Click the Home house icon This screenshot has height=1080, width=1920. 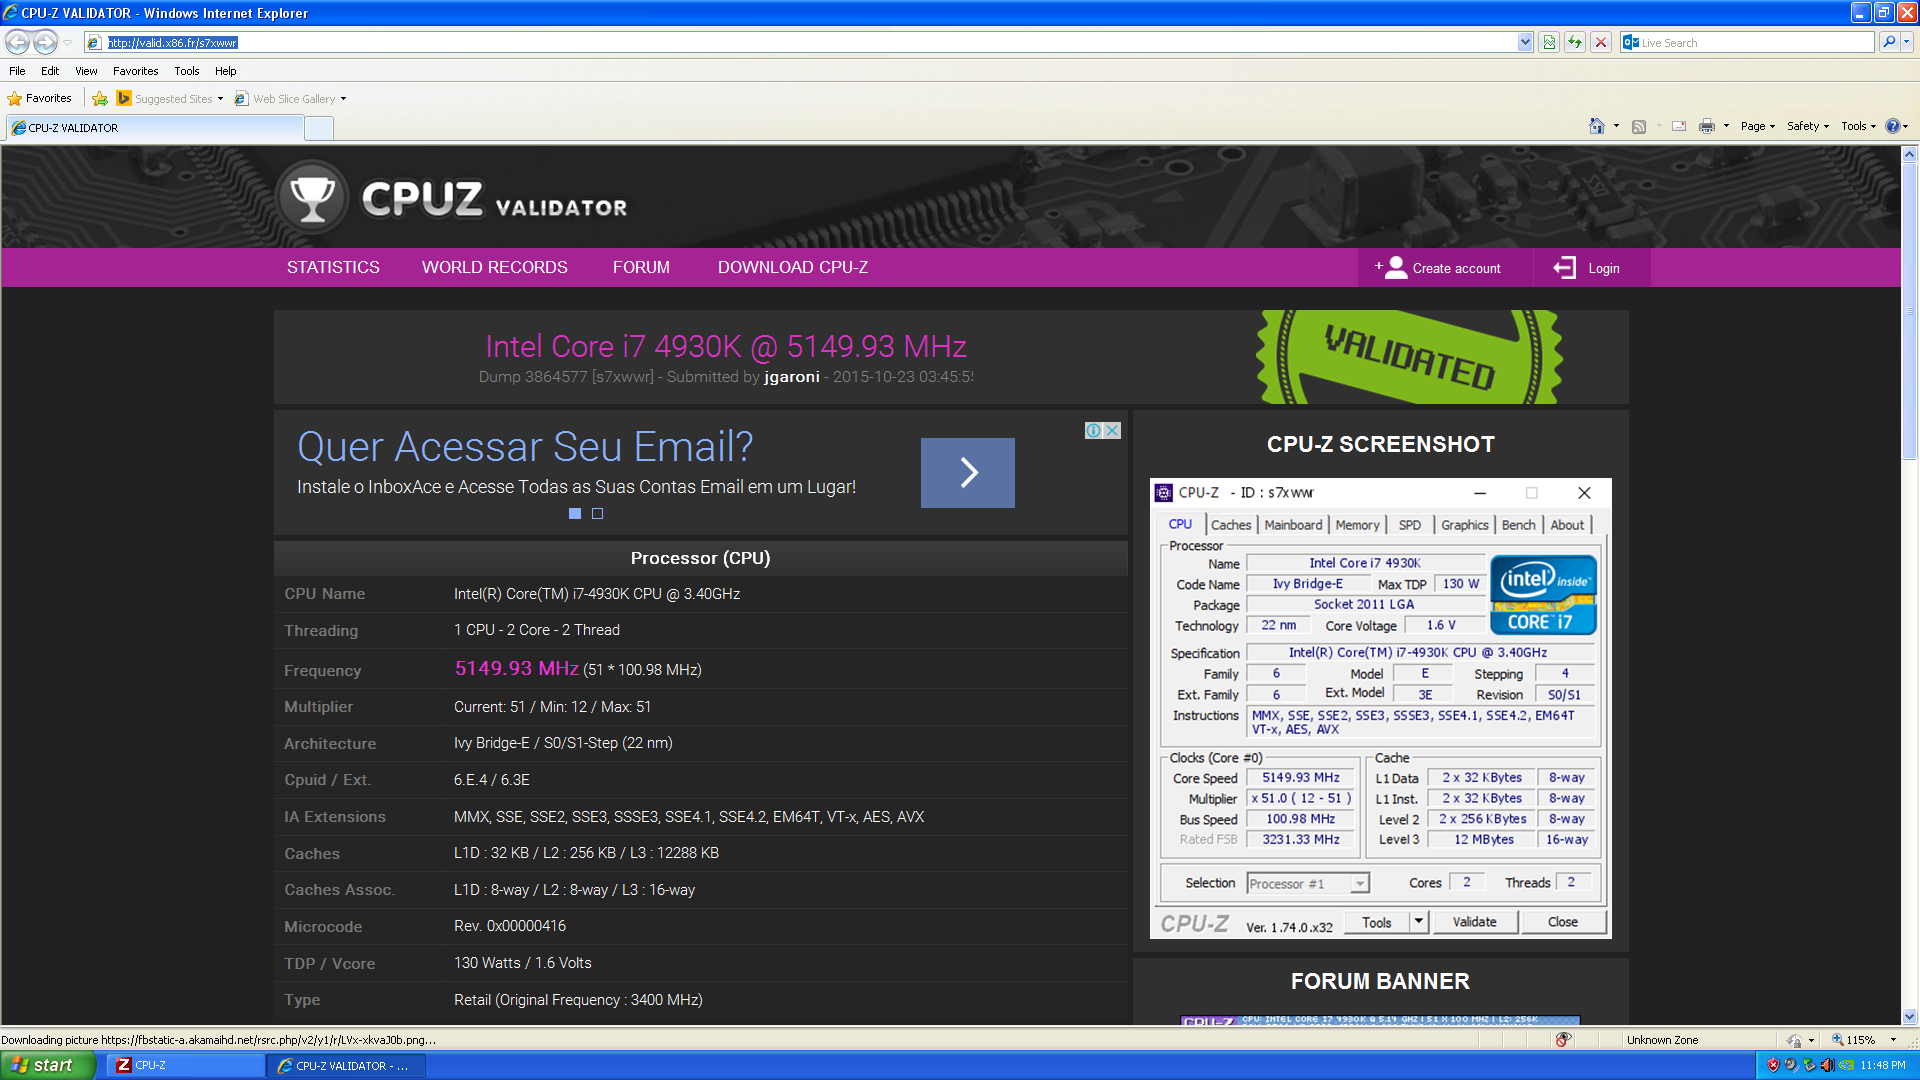coord(1597,126)
